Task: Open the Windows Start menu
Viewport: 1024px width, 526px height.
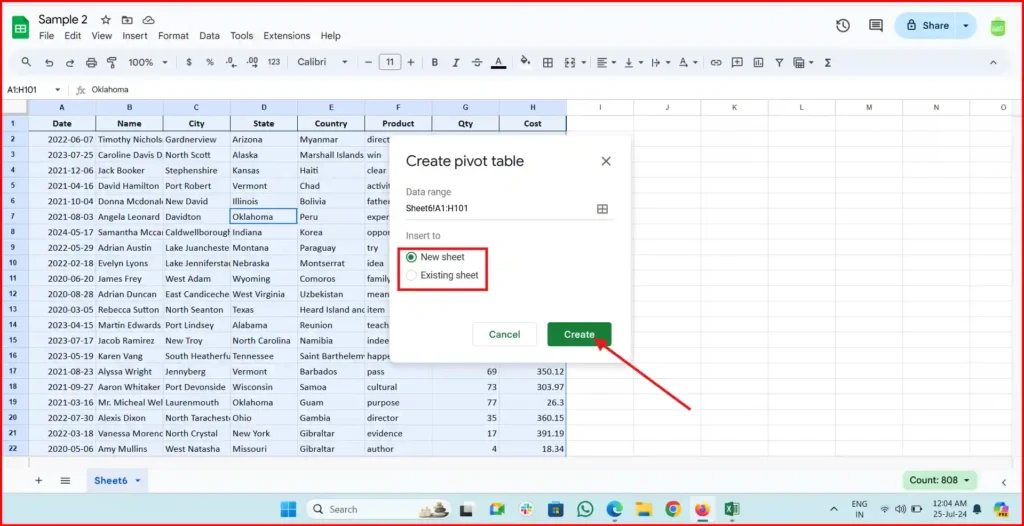Action: tap(288, 509)
